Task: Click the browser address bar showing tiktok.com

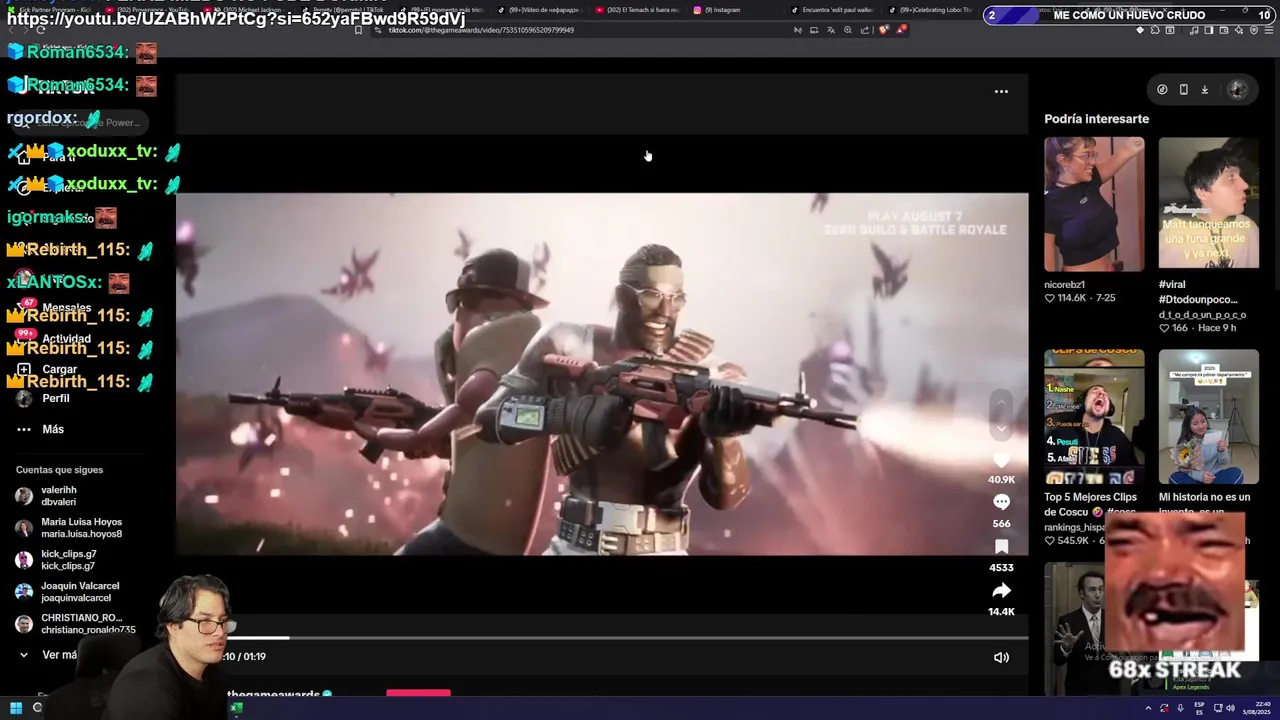Action: click(x=580, y=30)
